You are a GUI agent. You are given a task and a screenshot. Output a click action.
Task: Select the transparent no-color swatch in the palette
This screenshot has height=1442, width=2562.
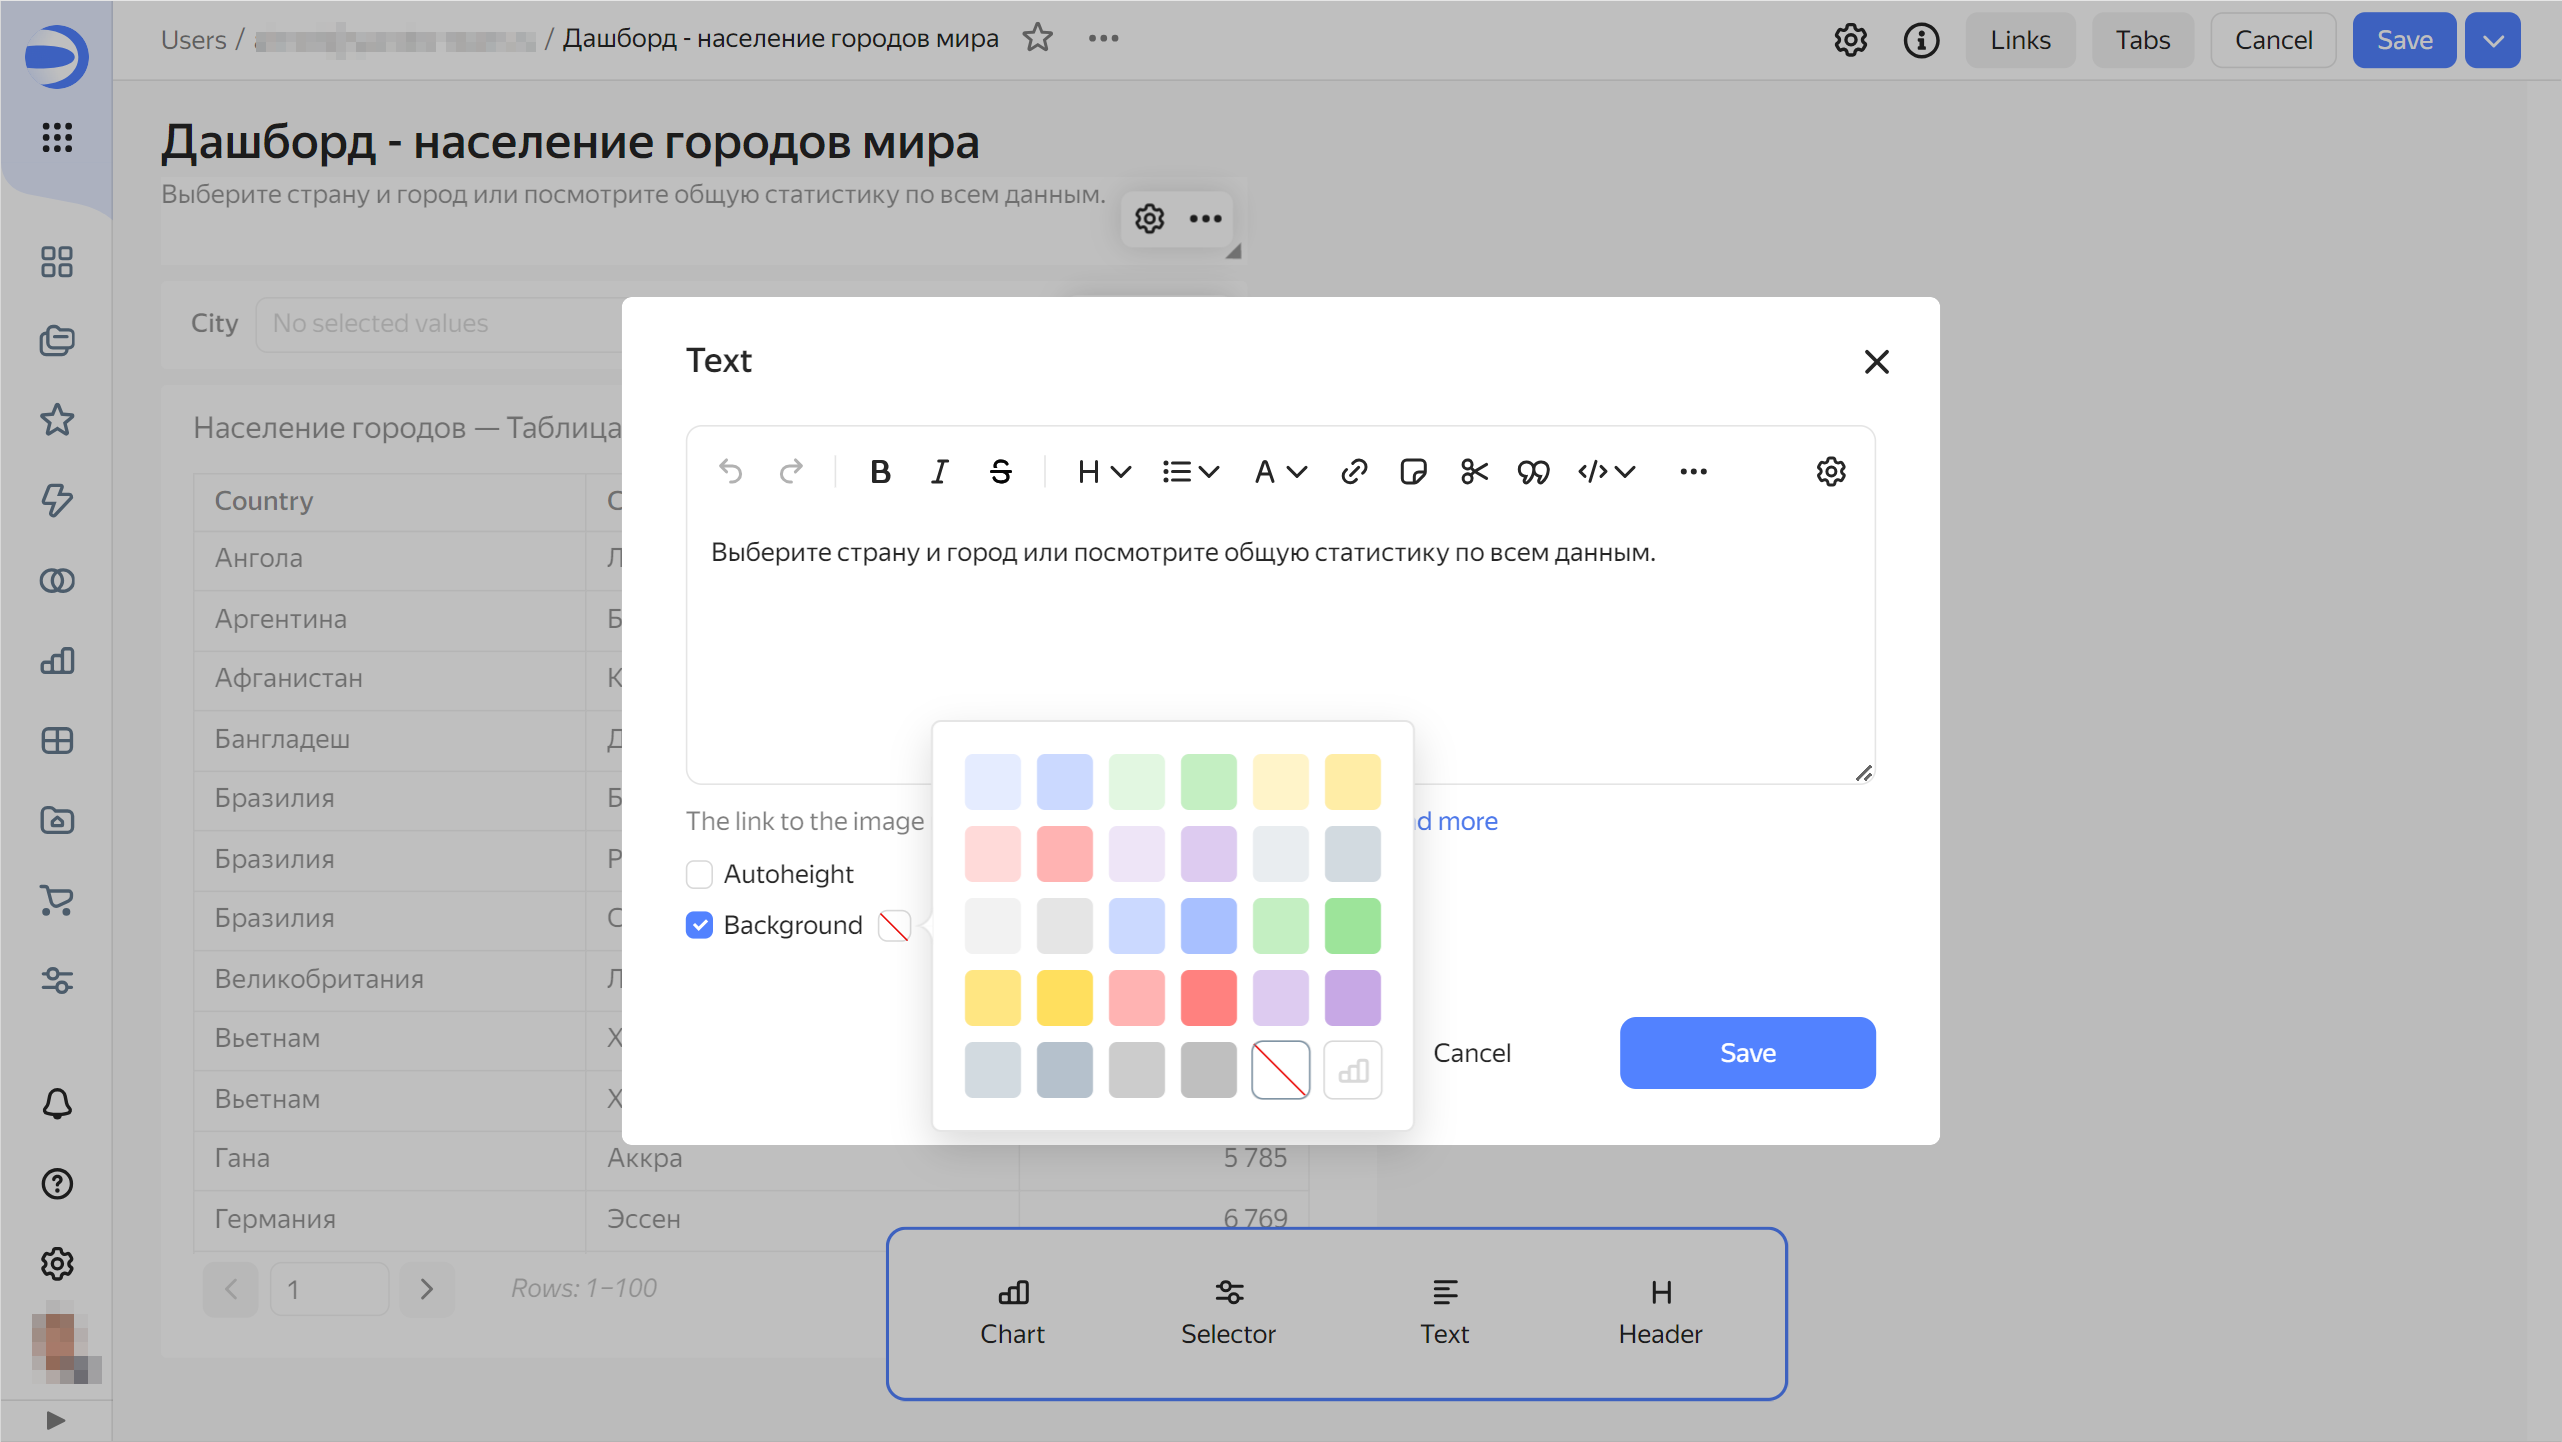pyautogui.click(x=1280, y=1069)
